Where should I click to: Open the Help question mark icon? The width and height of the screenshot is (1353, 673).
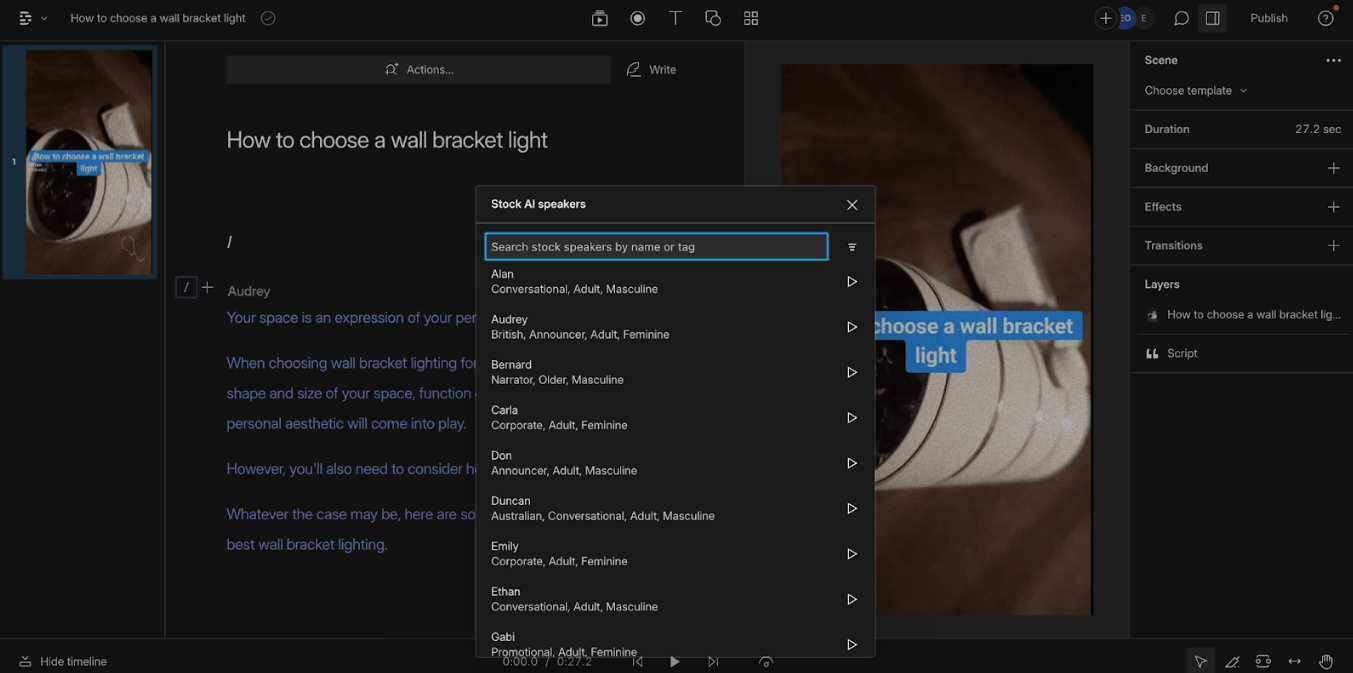[x=1325, y=18]
